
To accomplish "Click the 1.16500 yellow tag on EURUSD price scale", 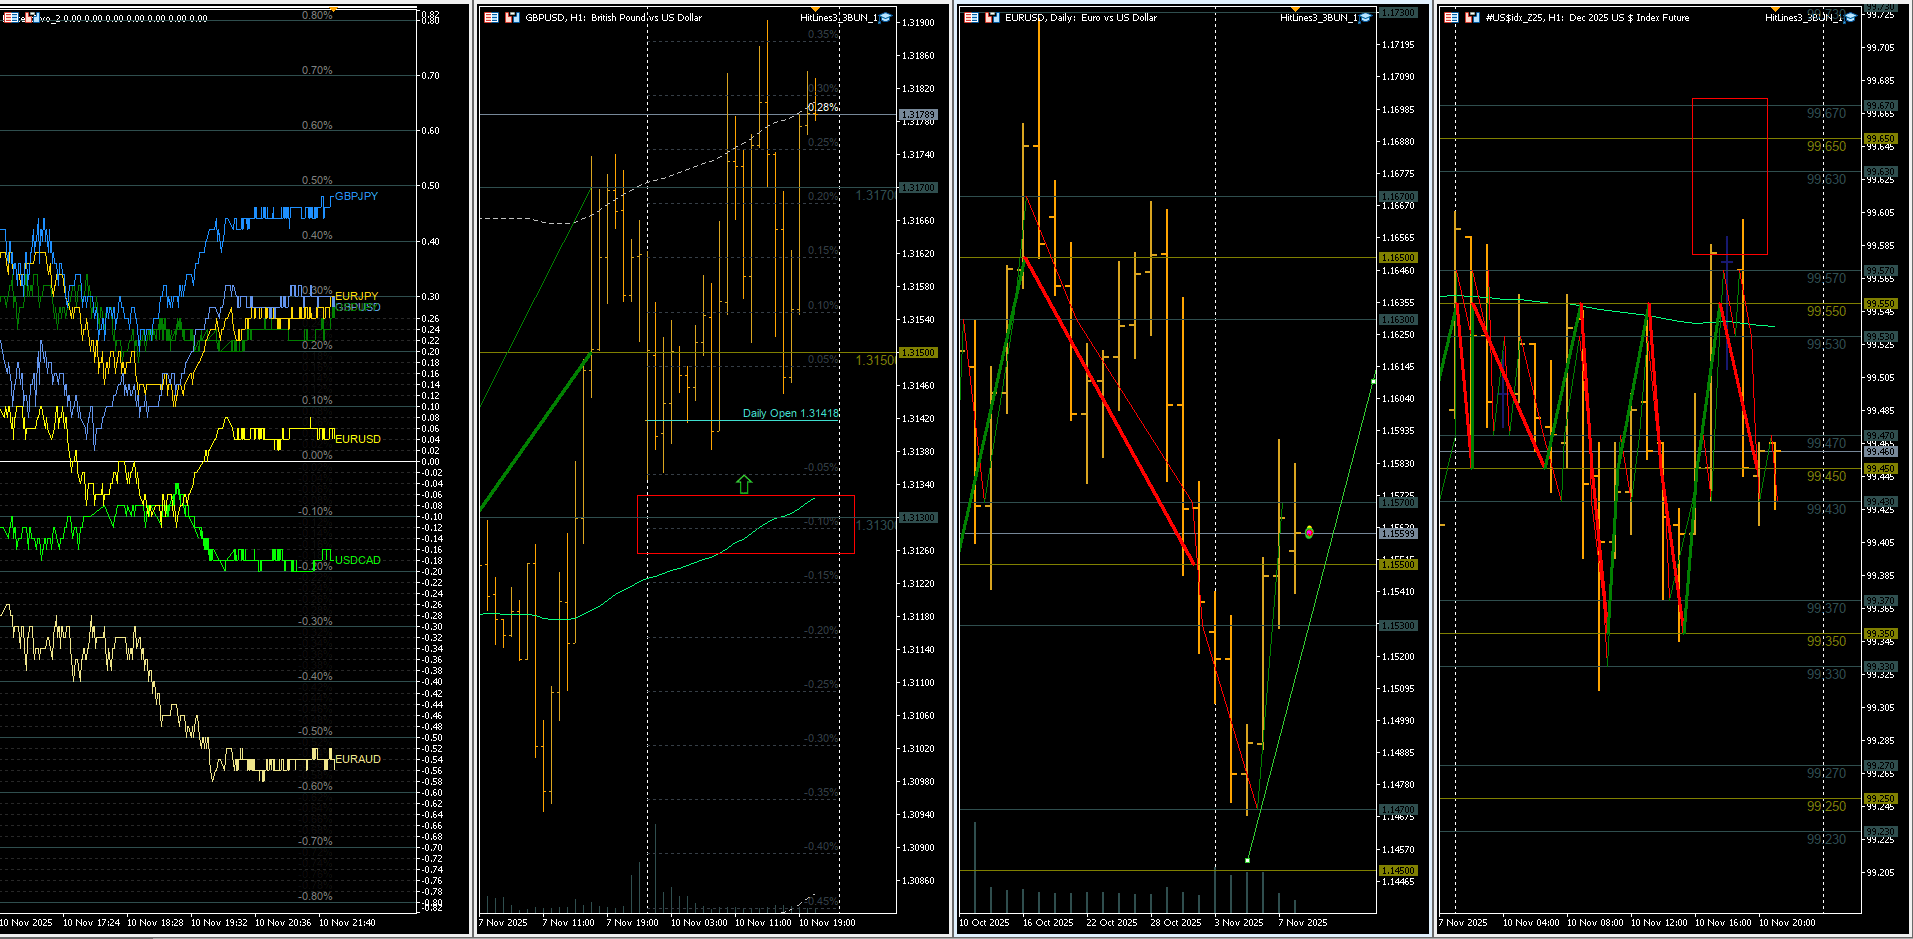I will 1398,258.
